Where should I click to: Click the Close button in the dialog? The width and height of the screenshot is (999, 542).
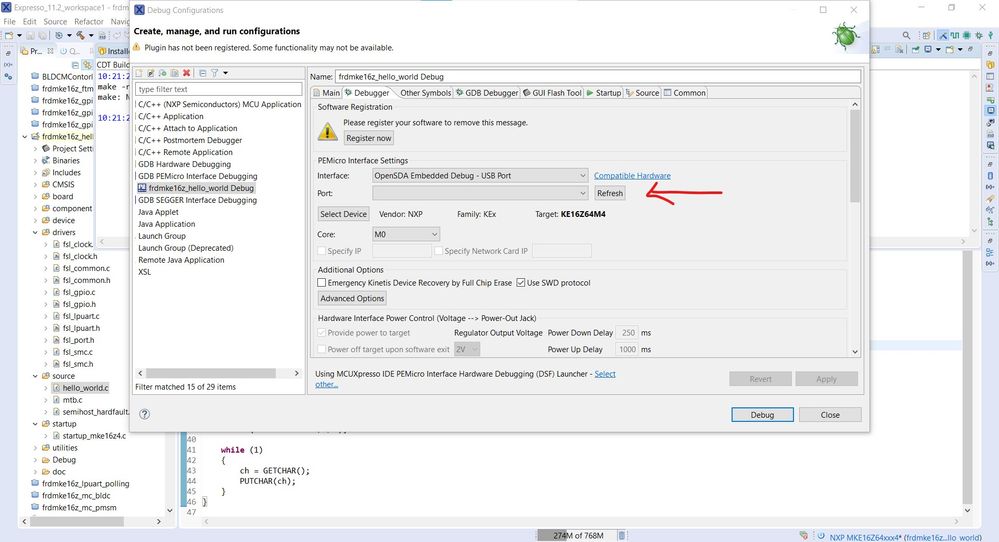click(830, 415)
